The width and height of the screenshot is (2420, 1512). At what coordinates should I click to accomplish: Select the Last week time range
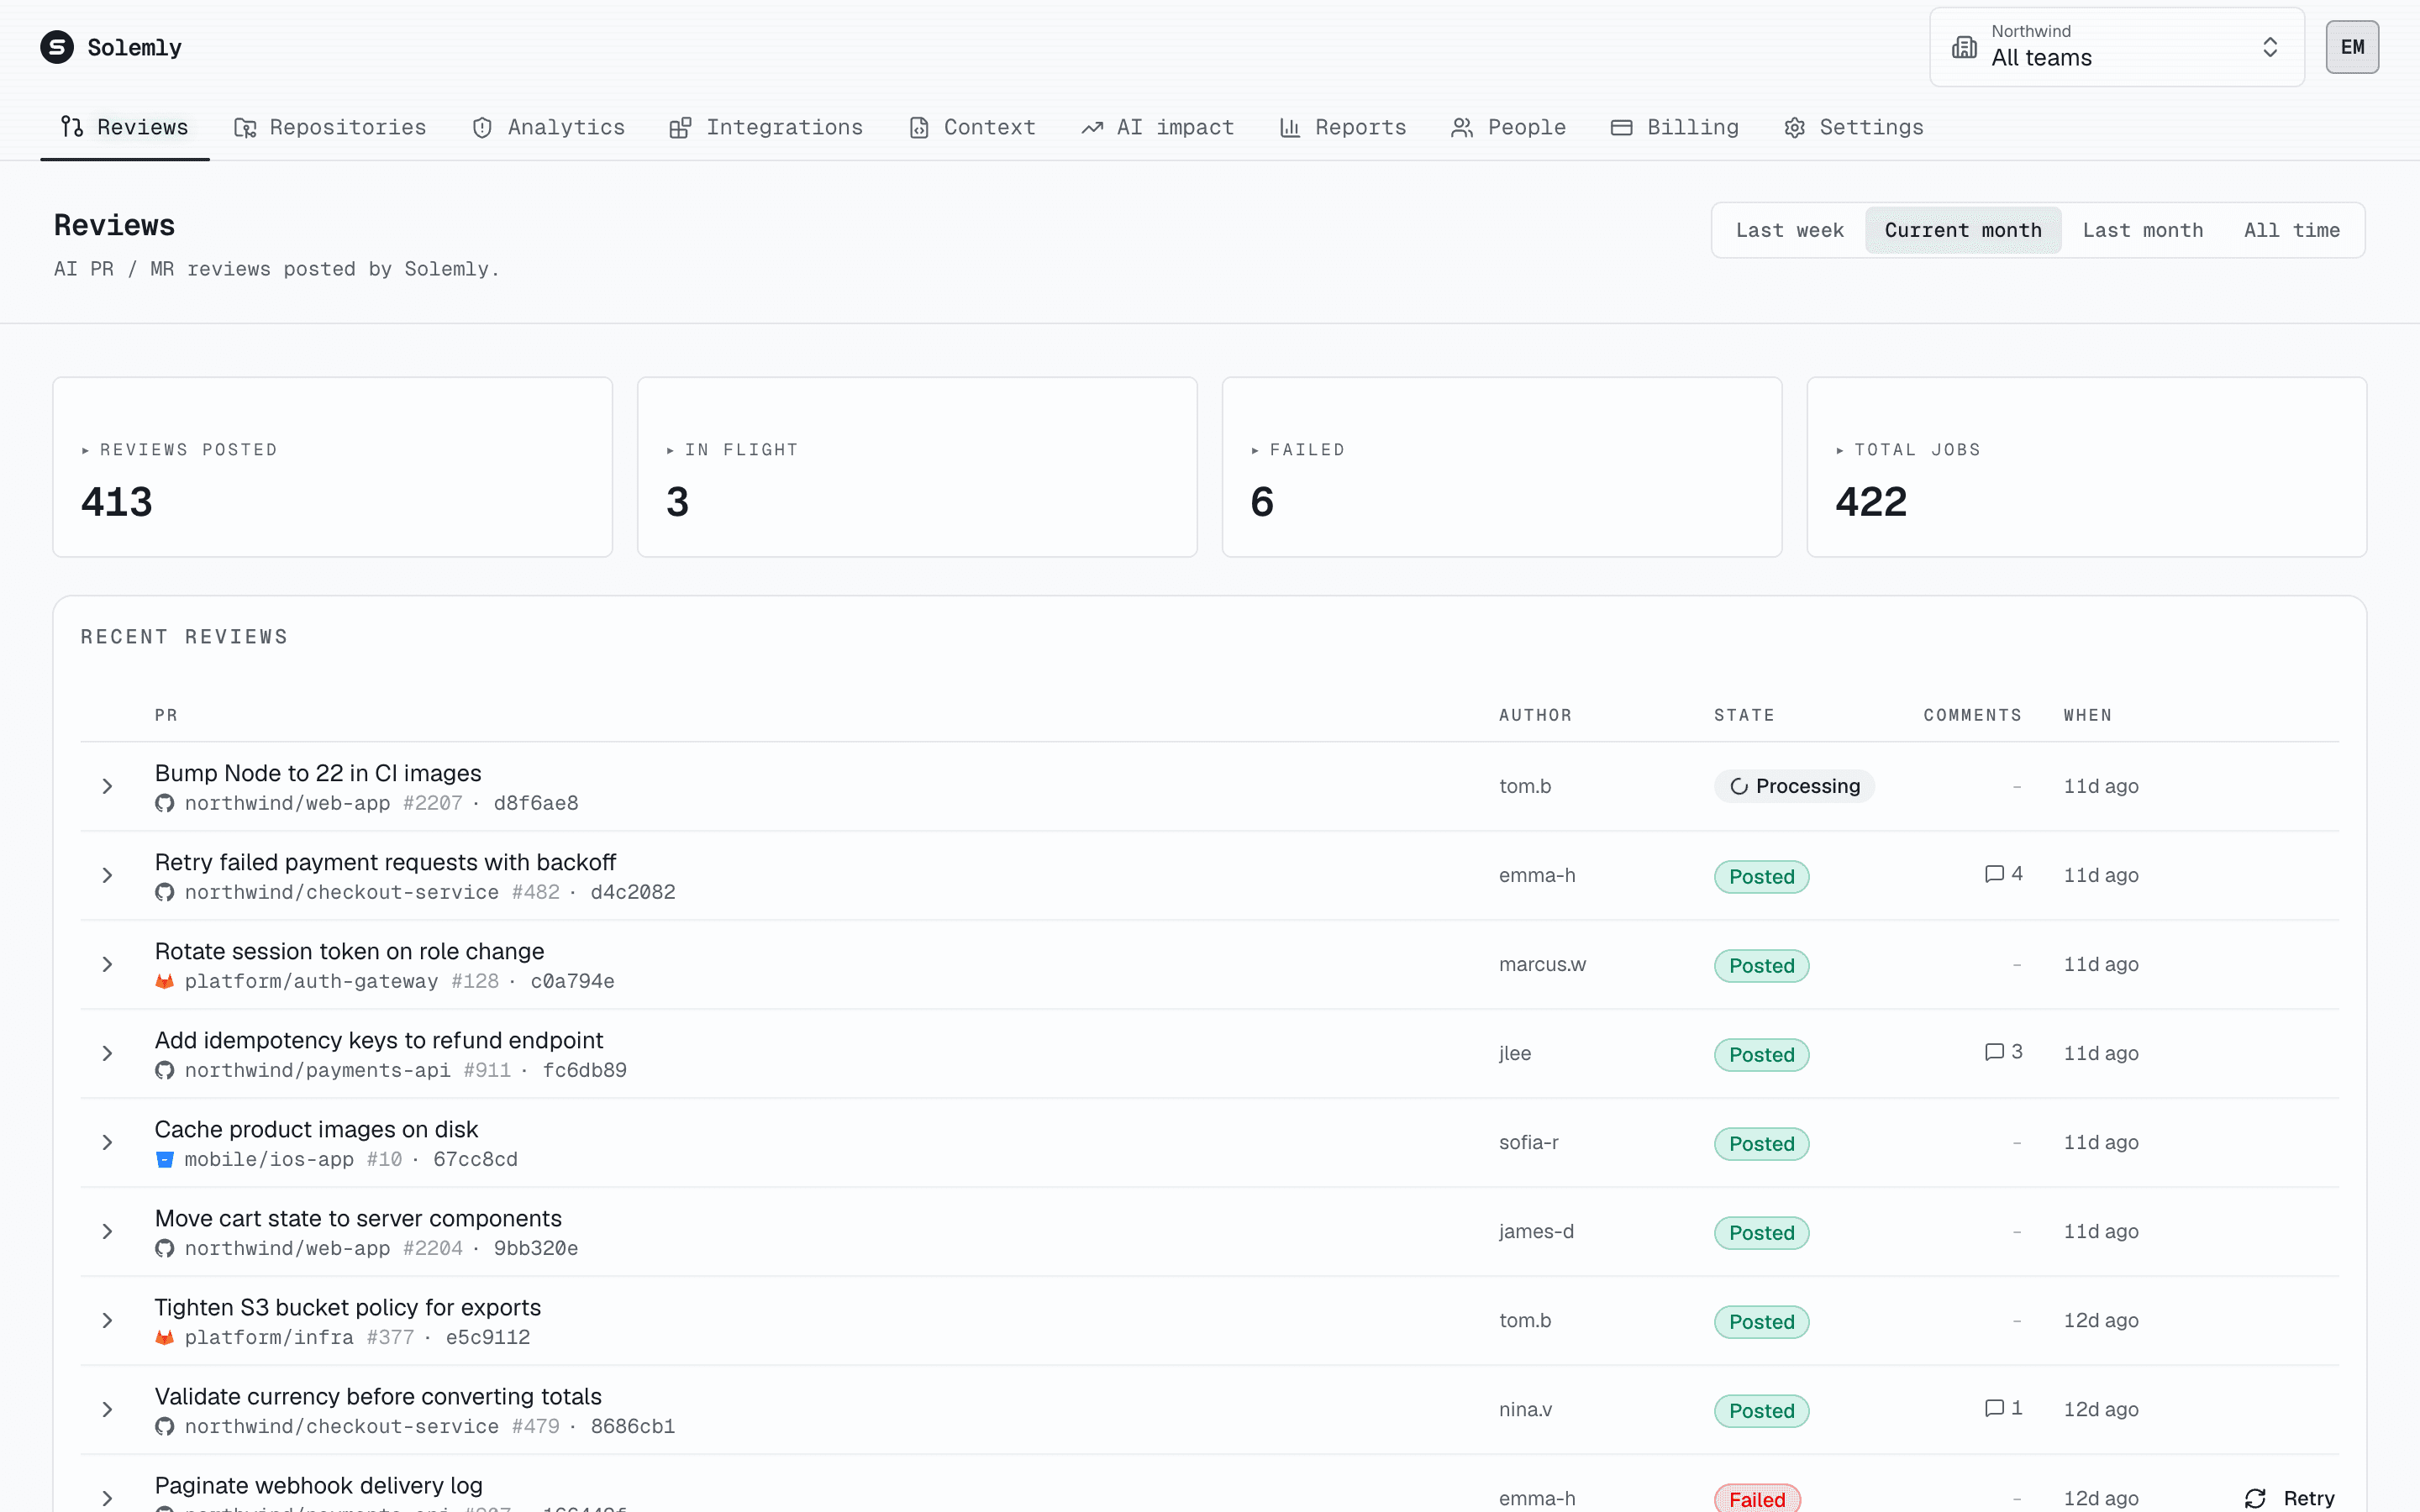(1789, 230)
